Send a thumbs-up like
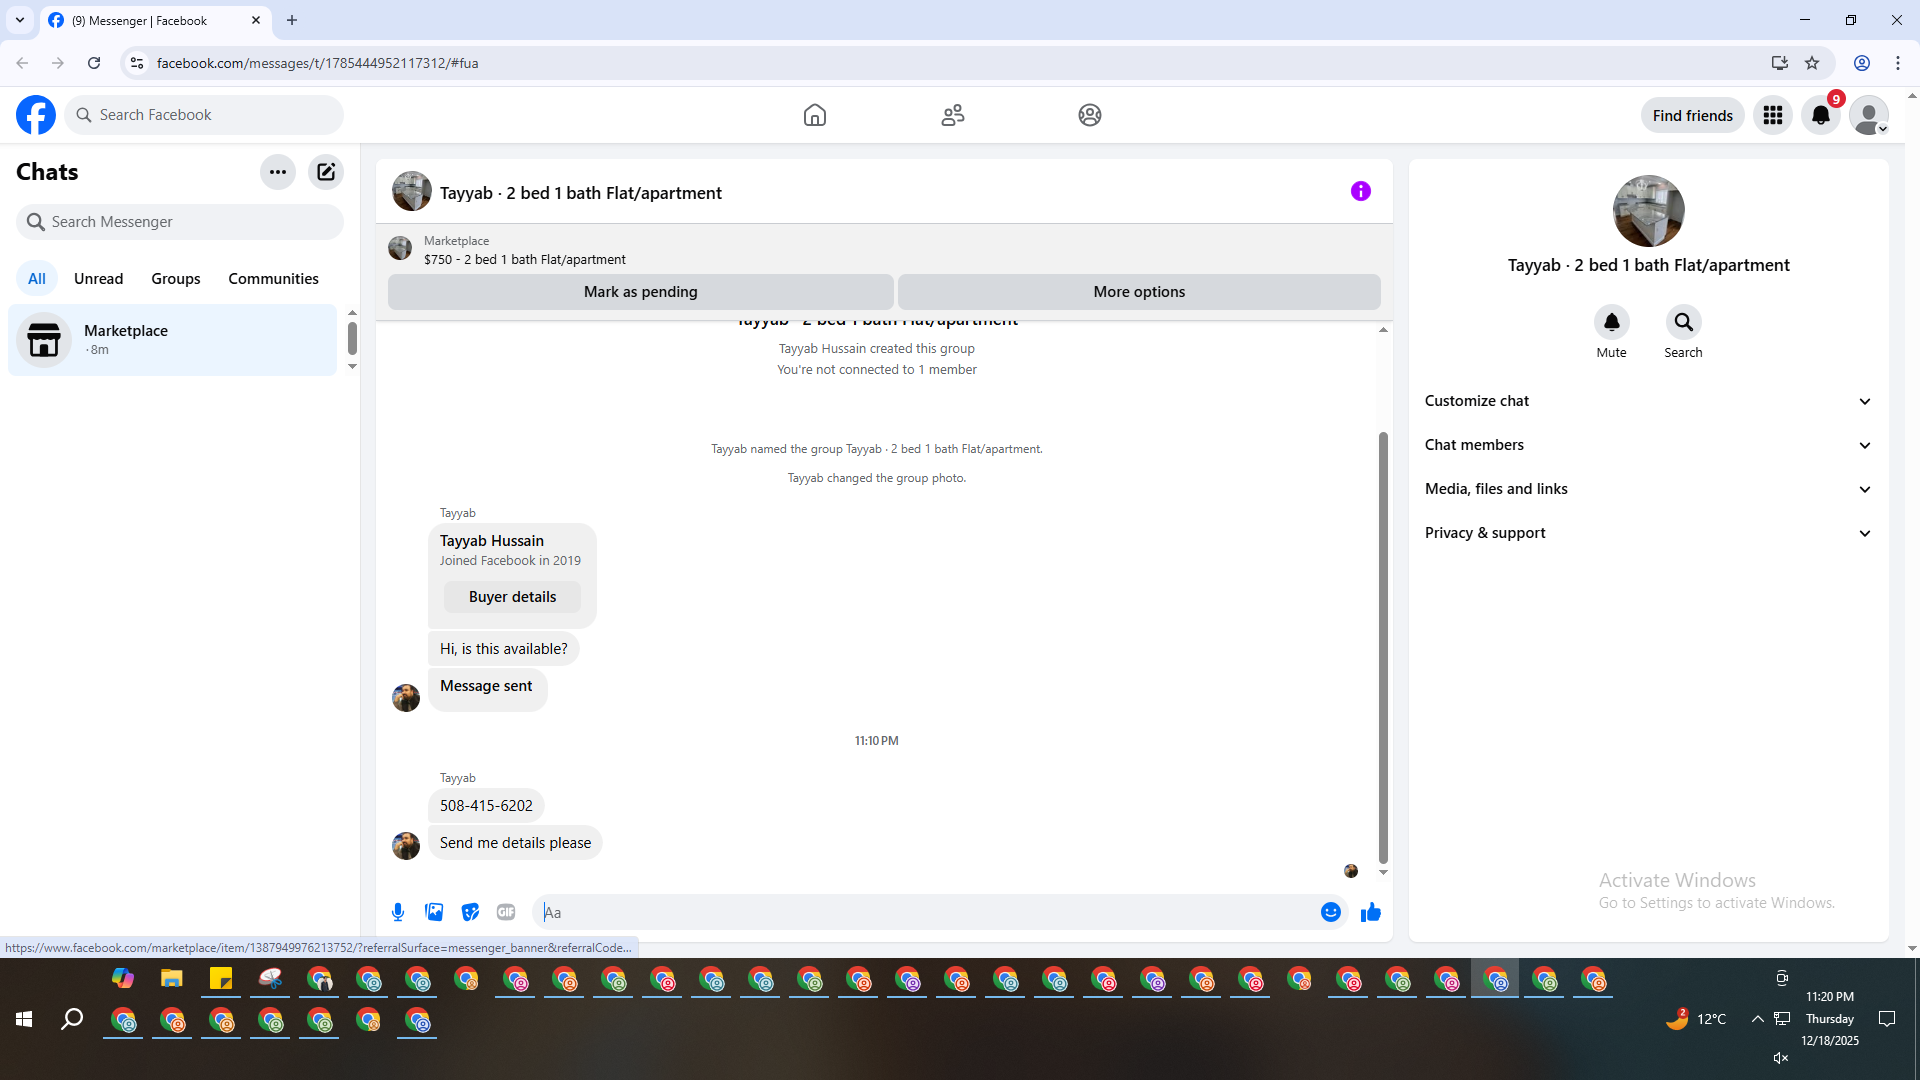 tap(1370, 912)
